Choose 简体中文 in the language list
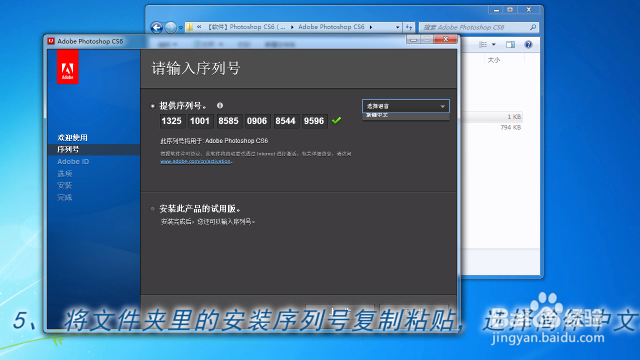The width and height of the screenshot is (640, 360). 406,116
